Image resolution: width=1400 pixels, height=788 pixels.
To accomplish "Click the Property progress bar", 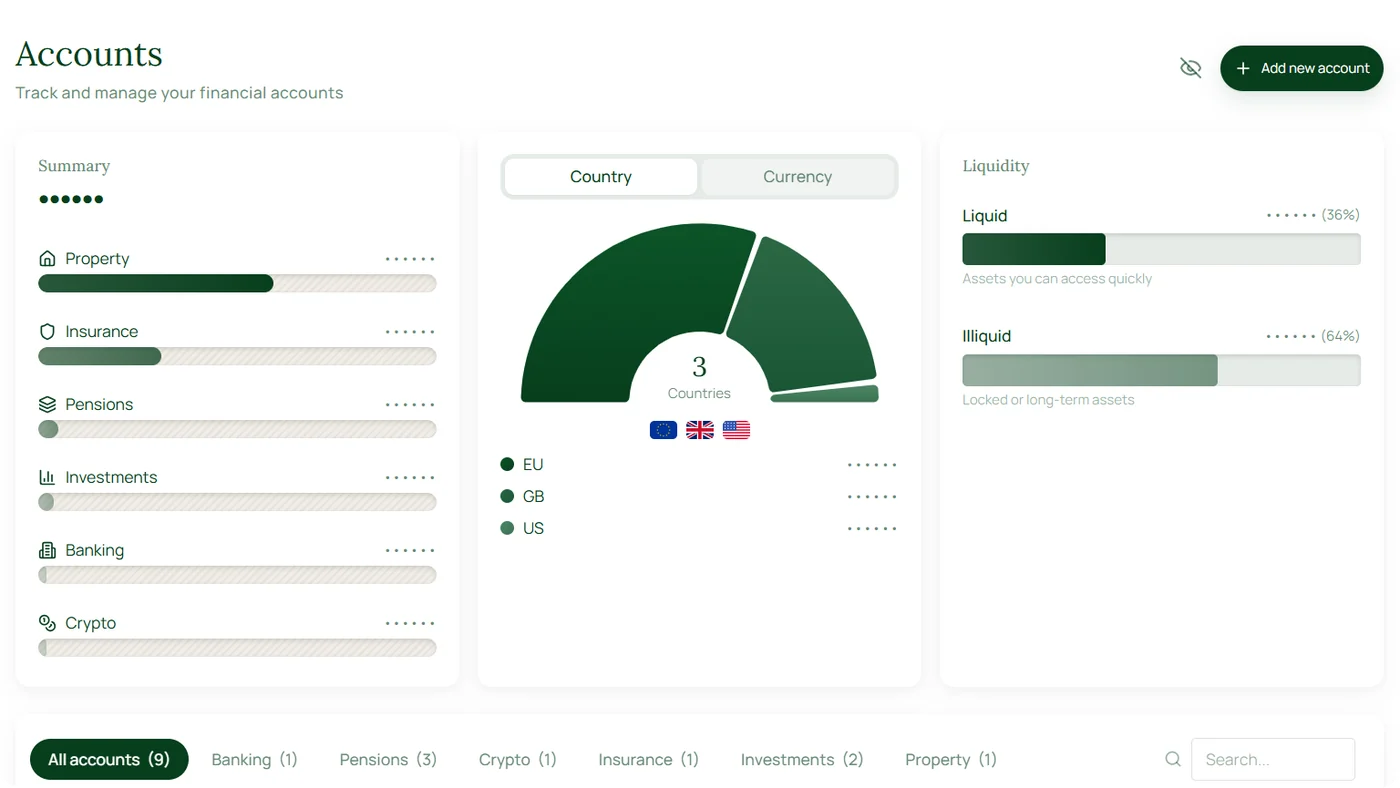I will [x=237, y=283].
